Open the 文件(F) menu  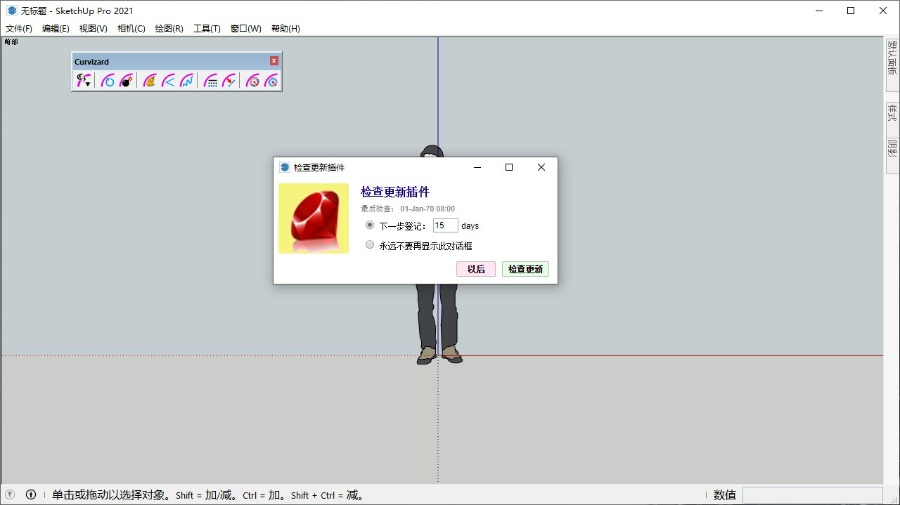(x=19, y=28)
